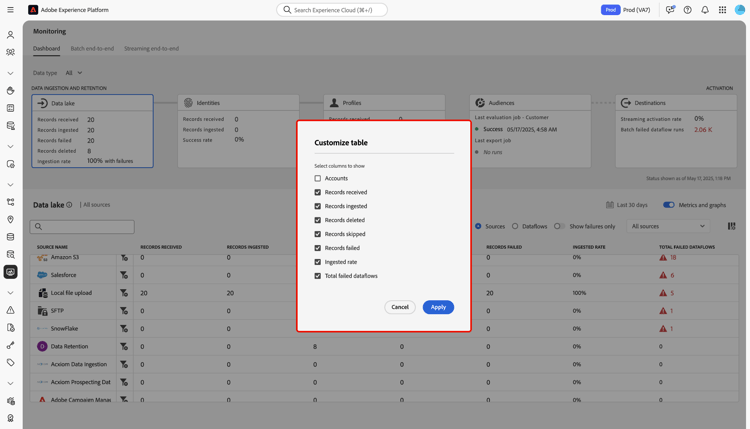The image size is (750, 429).
Task: Click the Cancel button in dialog
Action: point(400,307)
